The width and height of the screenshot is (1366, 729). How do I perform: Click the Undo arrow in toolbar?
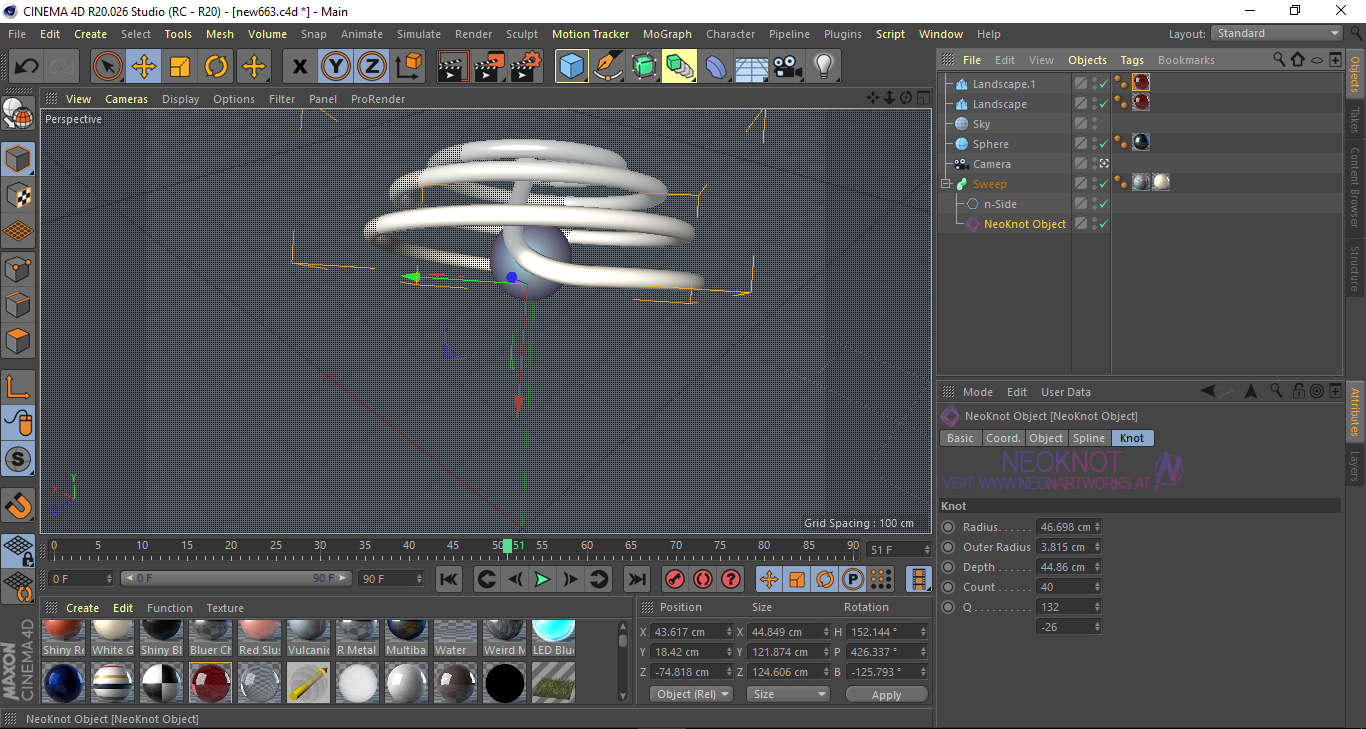click(26, 67)
